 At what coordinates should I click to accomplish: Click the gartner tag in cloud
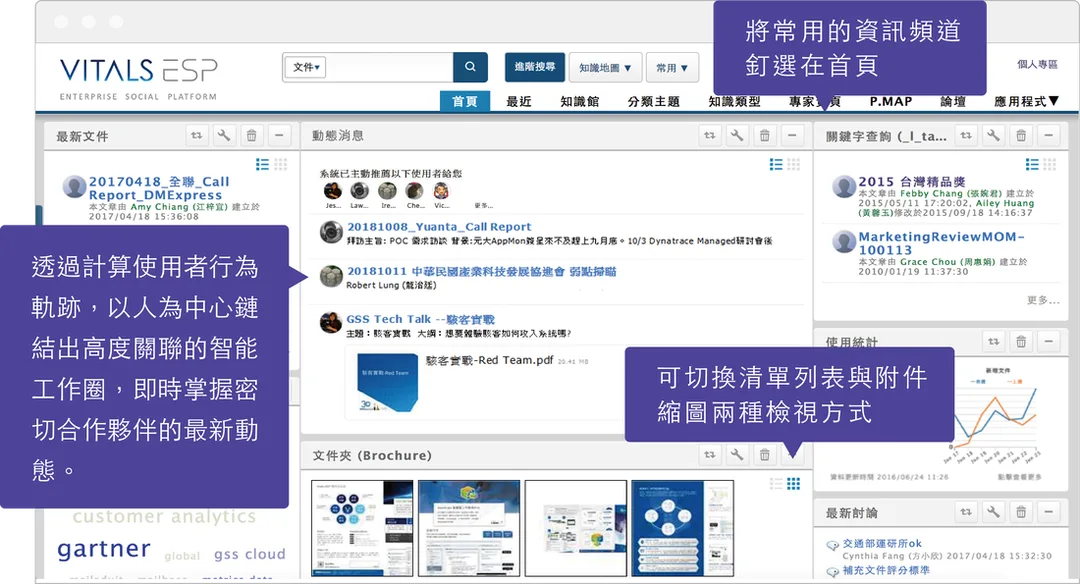pos(104,549)
